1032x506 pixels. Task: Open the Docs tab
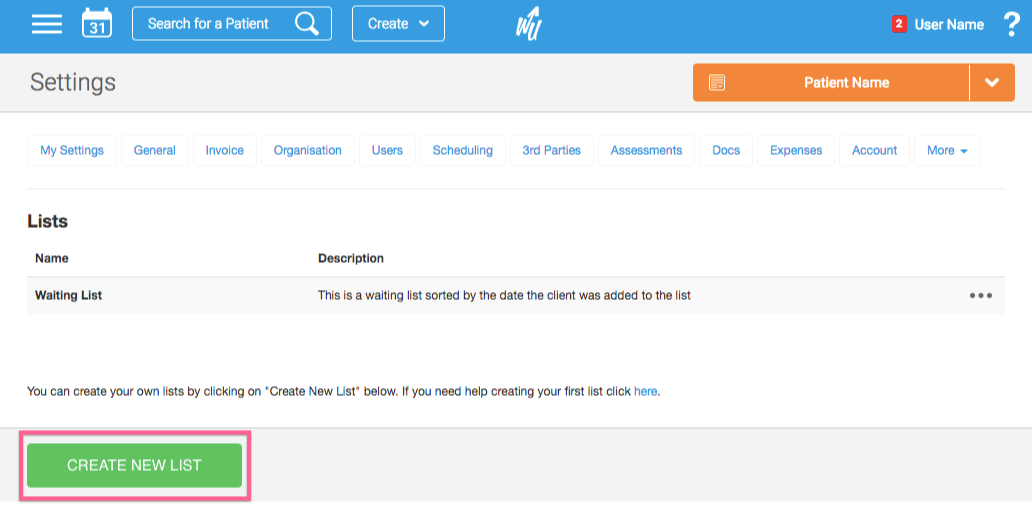(726, 151)
